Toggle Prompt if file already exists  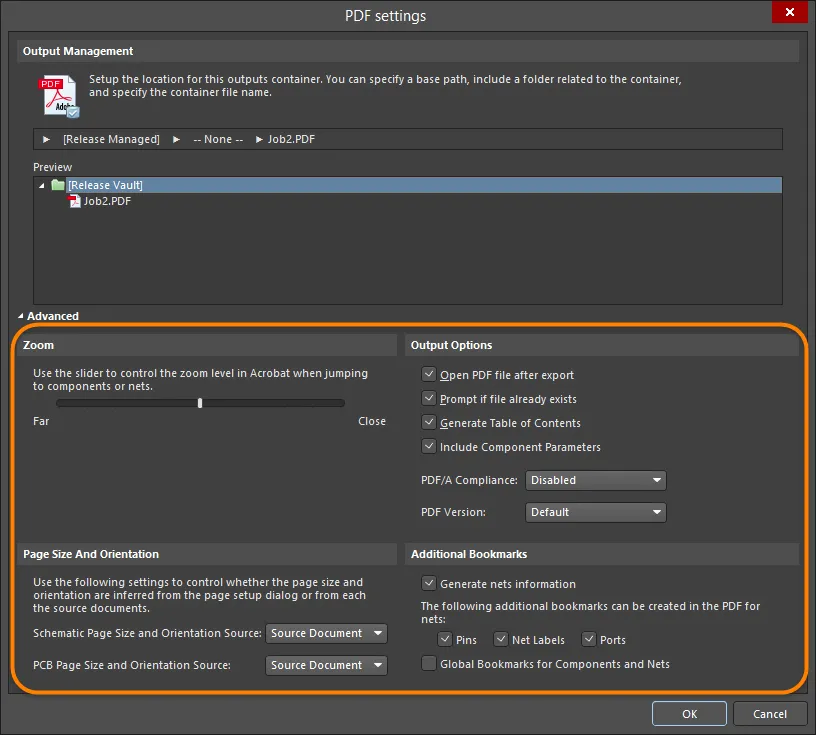[x=429, y=399]
